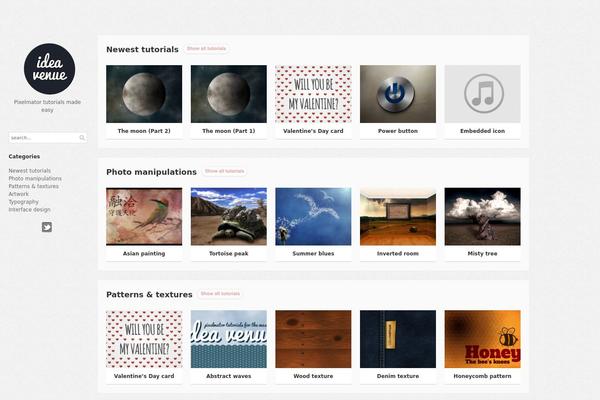Click the search magnifier icon

pyautogui.click(x=82, y=138)
